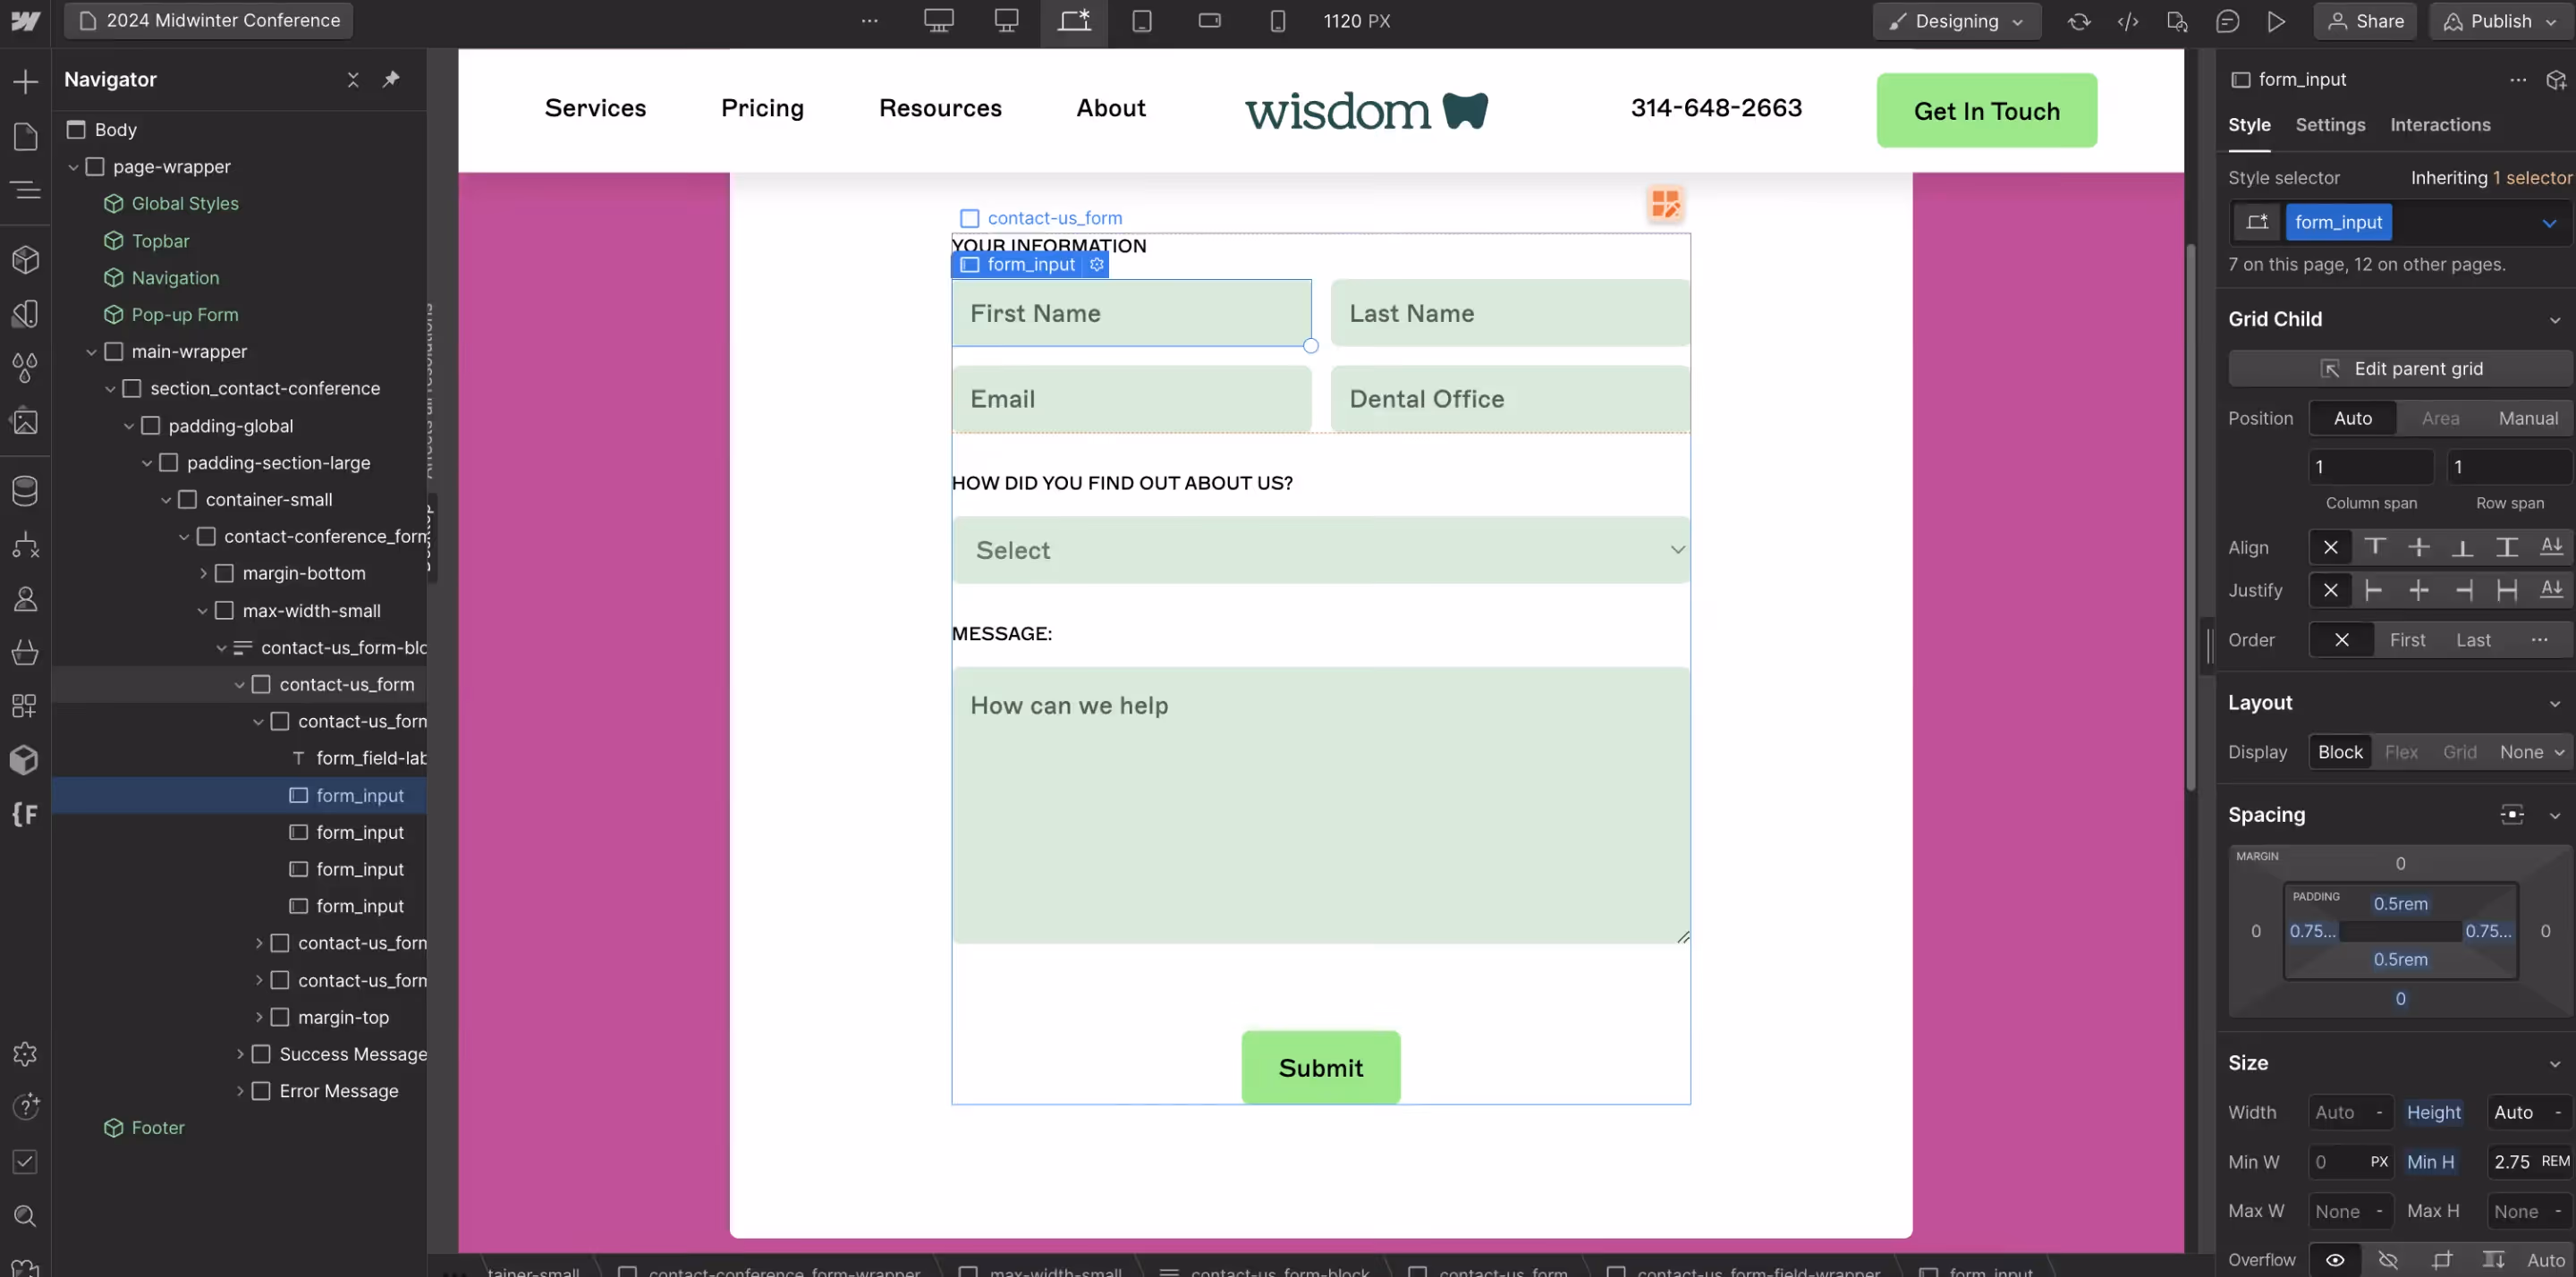Open form_input settings gear on canvas
The height and width of the screenshot is (1277, 2576).
pos(1097,264)
